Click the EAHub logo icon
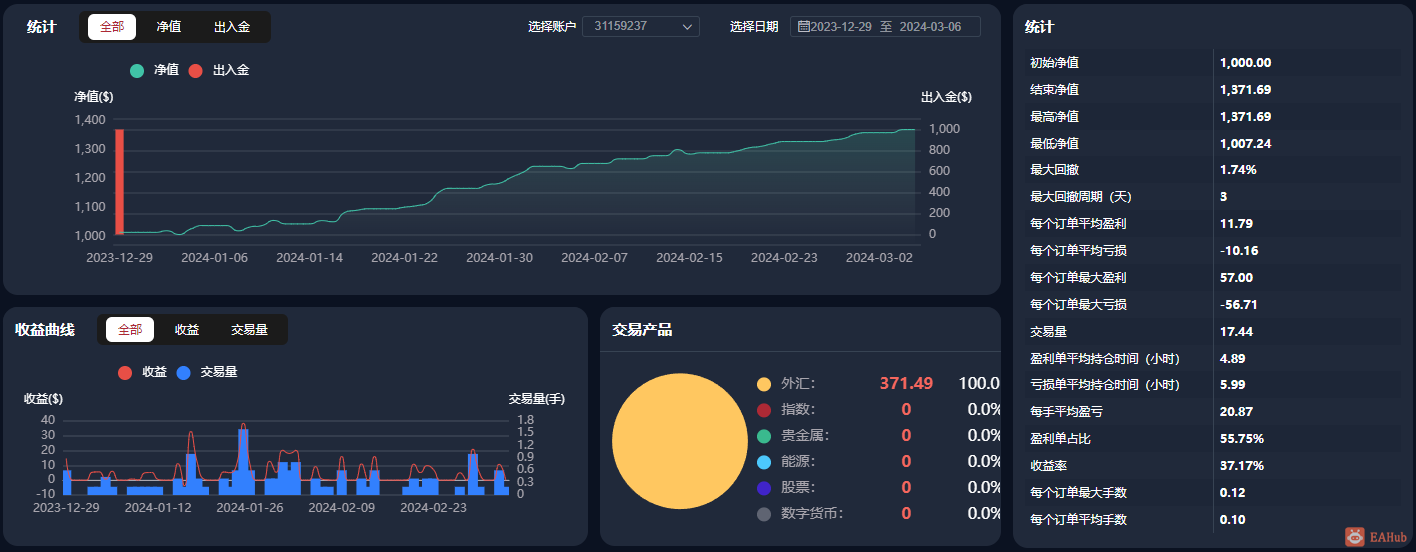The height and width of the screenshot is (552, 1416). click(x=1354, y=537)
